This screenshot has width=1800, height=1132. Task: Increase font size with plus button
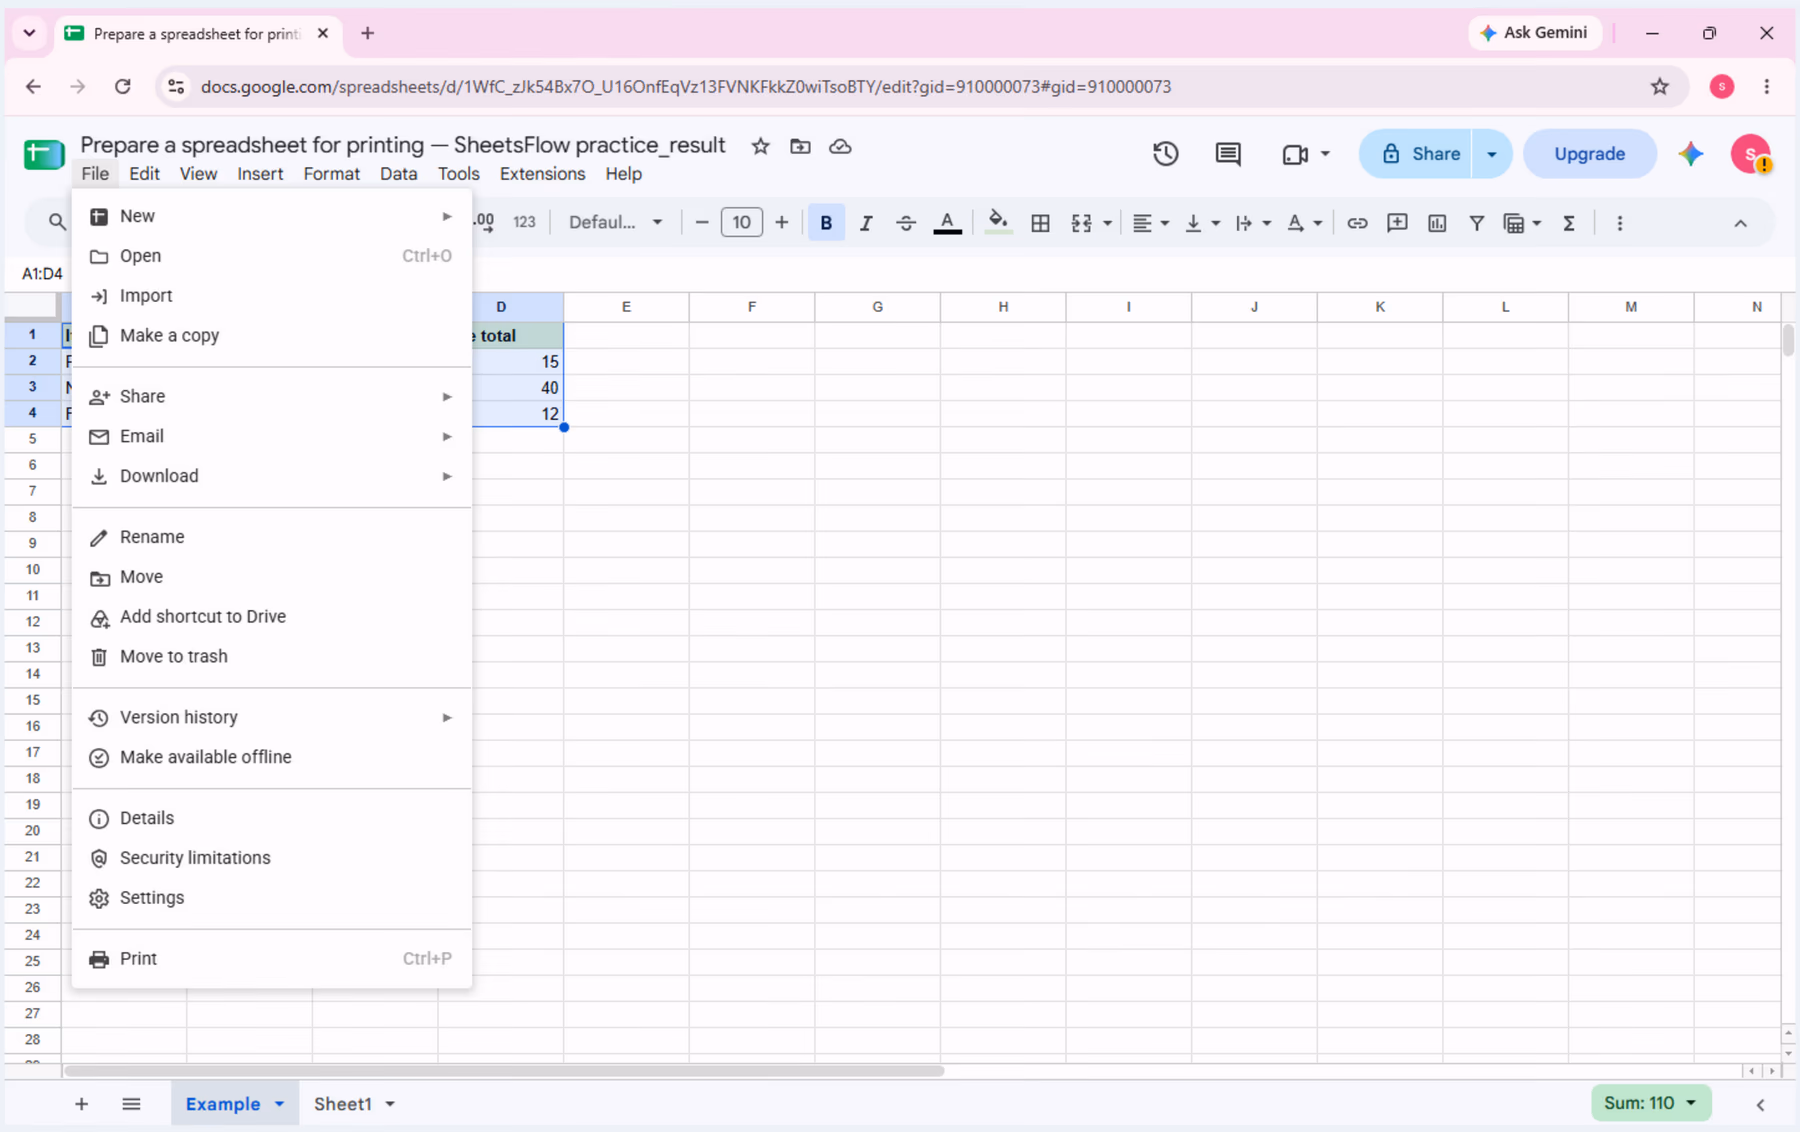click(x=782, y=222)
